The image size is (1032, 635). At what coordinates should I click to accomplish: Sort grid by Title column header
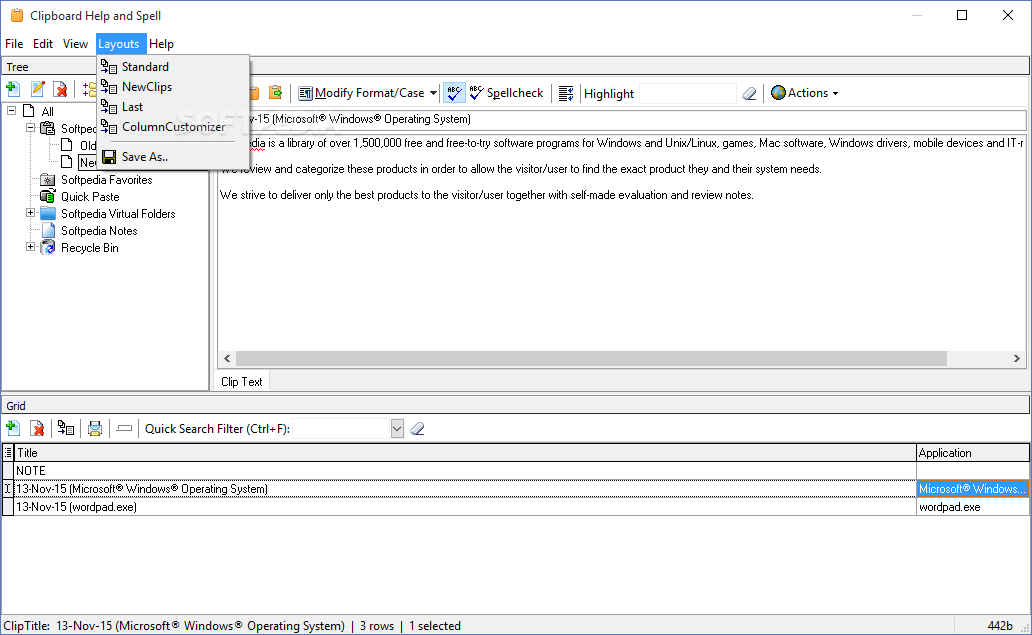pyautogui.click(x=465, y=453)
